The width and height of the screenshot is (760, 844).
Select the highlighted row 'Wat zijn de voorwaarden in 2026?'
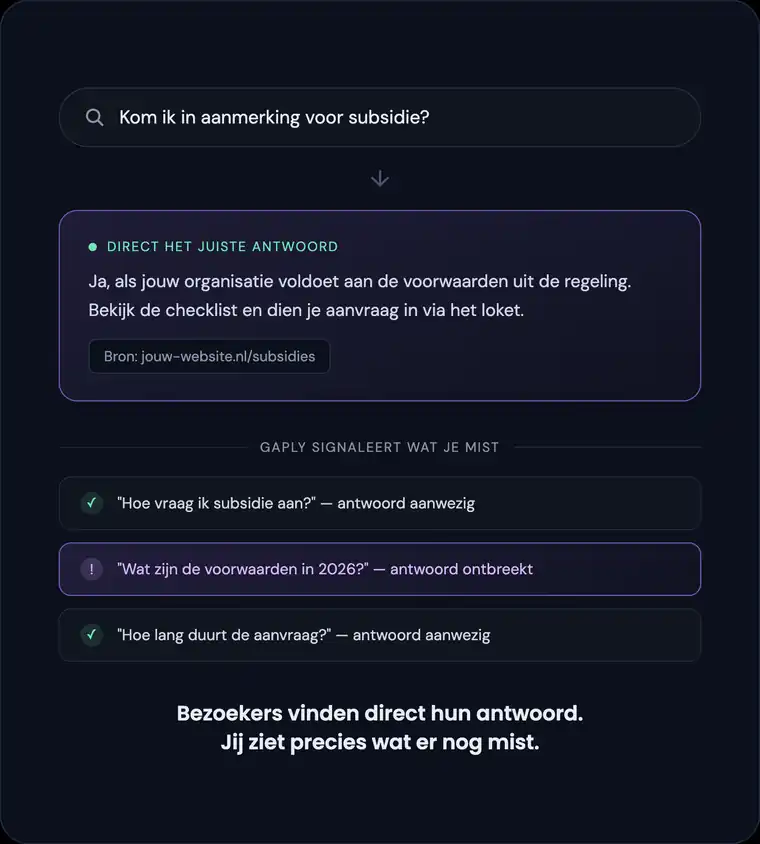click(380, 569)
